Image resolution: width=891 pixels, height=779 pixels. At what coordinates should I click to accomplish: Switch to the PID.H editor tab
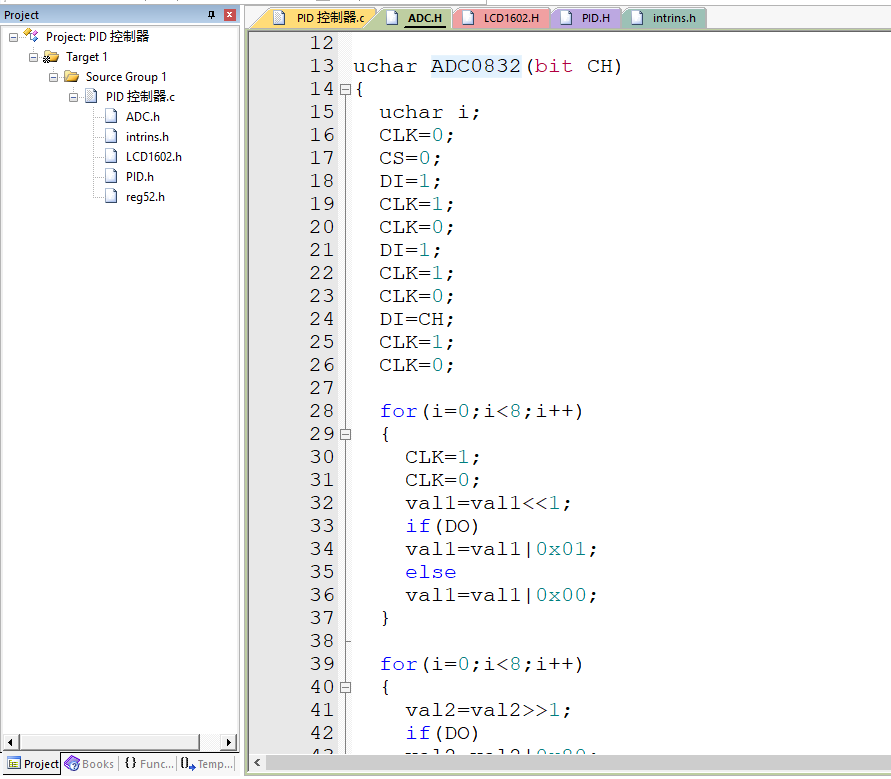pos(586,18)
